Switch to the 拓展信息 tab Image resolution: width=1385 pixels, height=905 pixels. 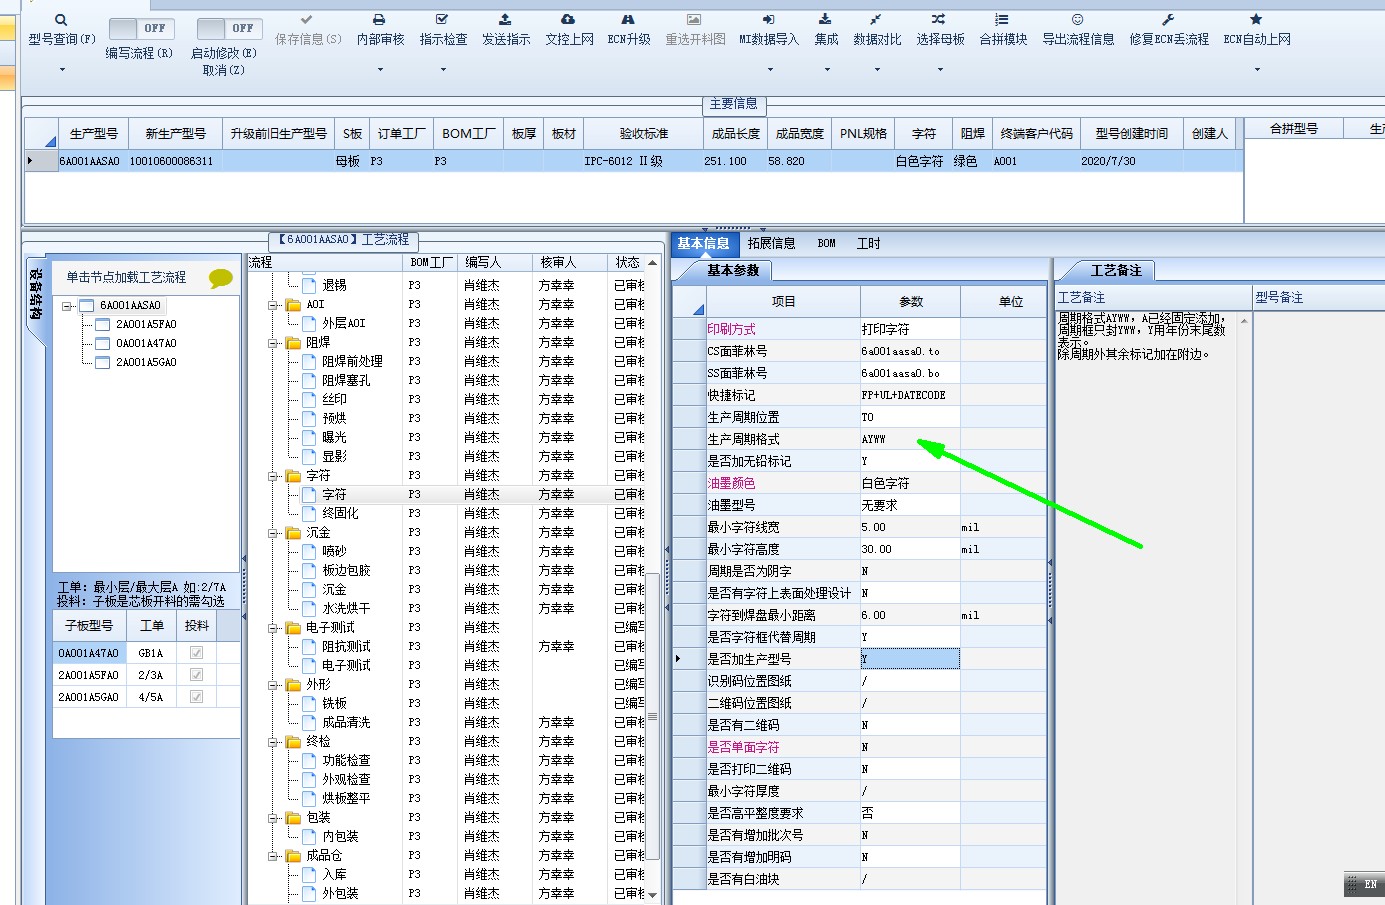pos(771,244)
